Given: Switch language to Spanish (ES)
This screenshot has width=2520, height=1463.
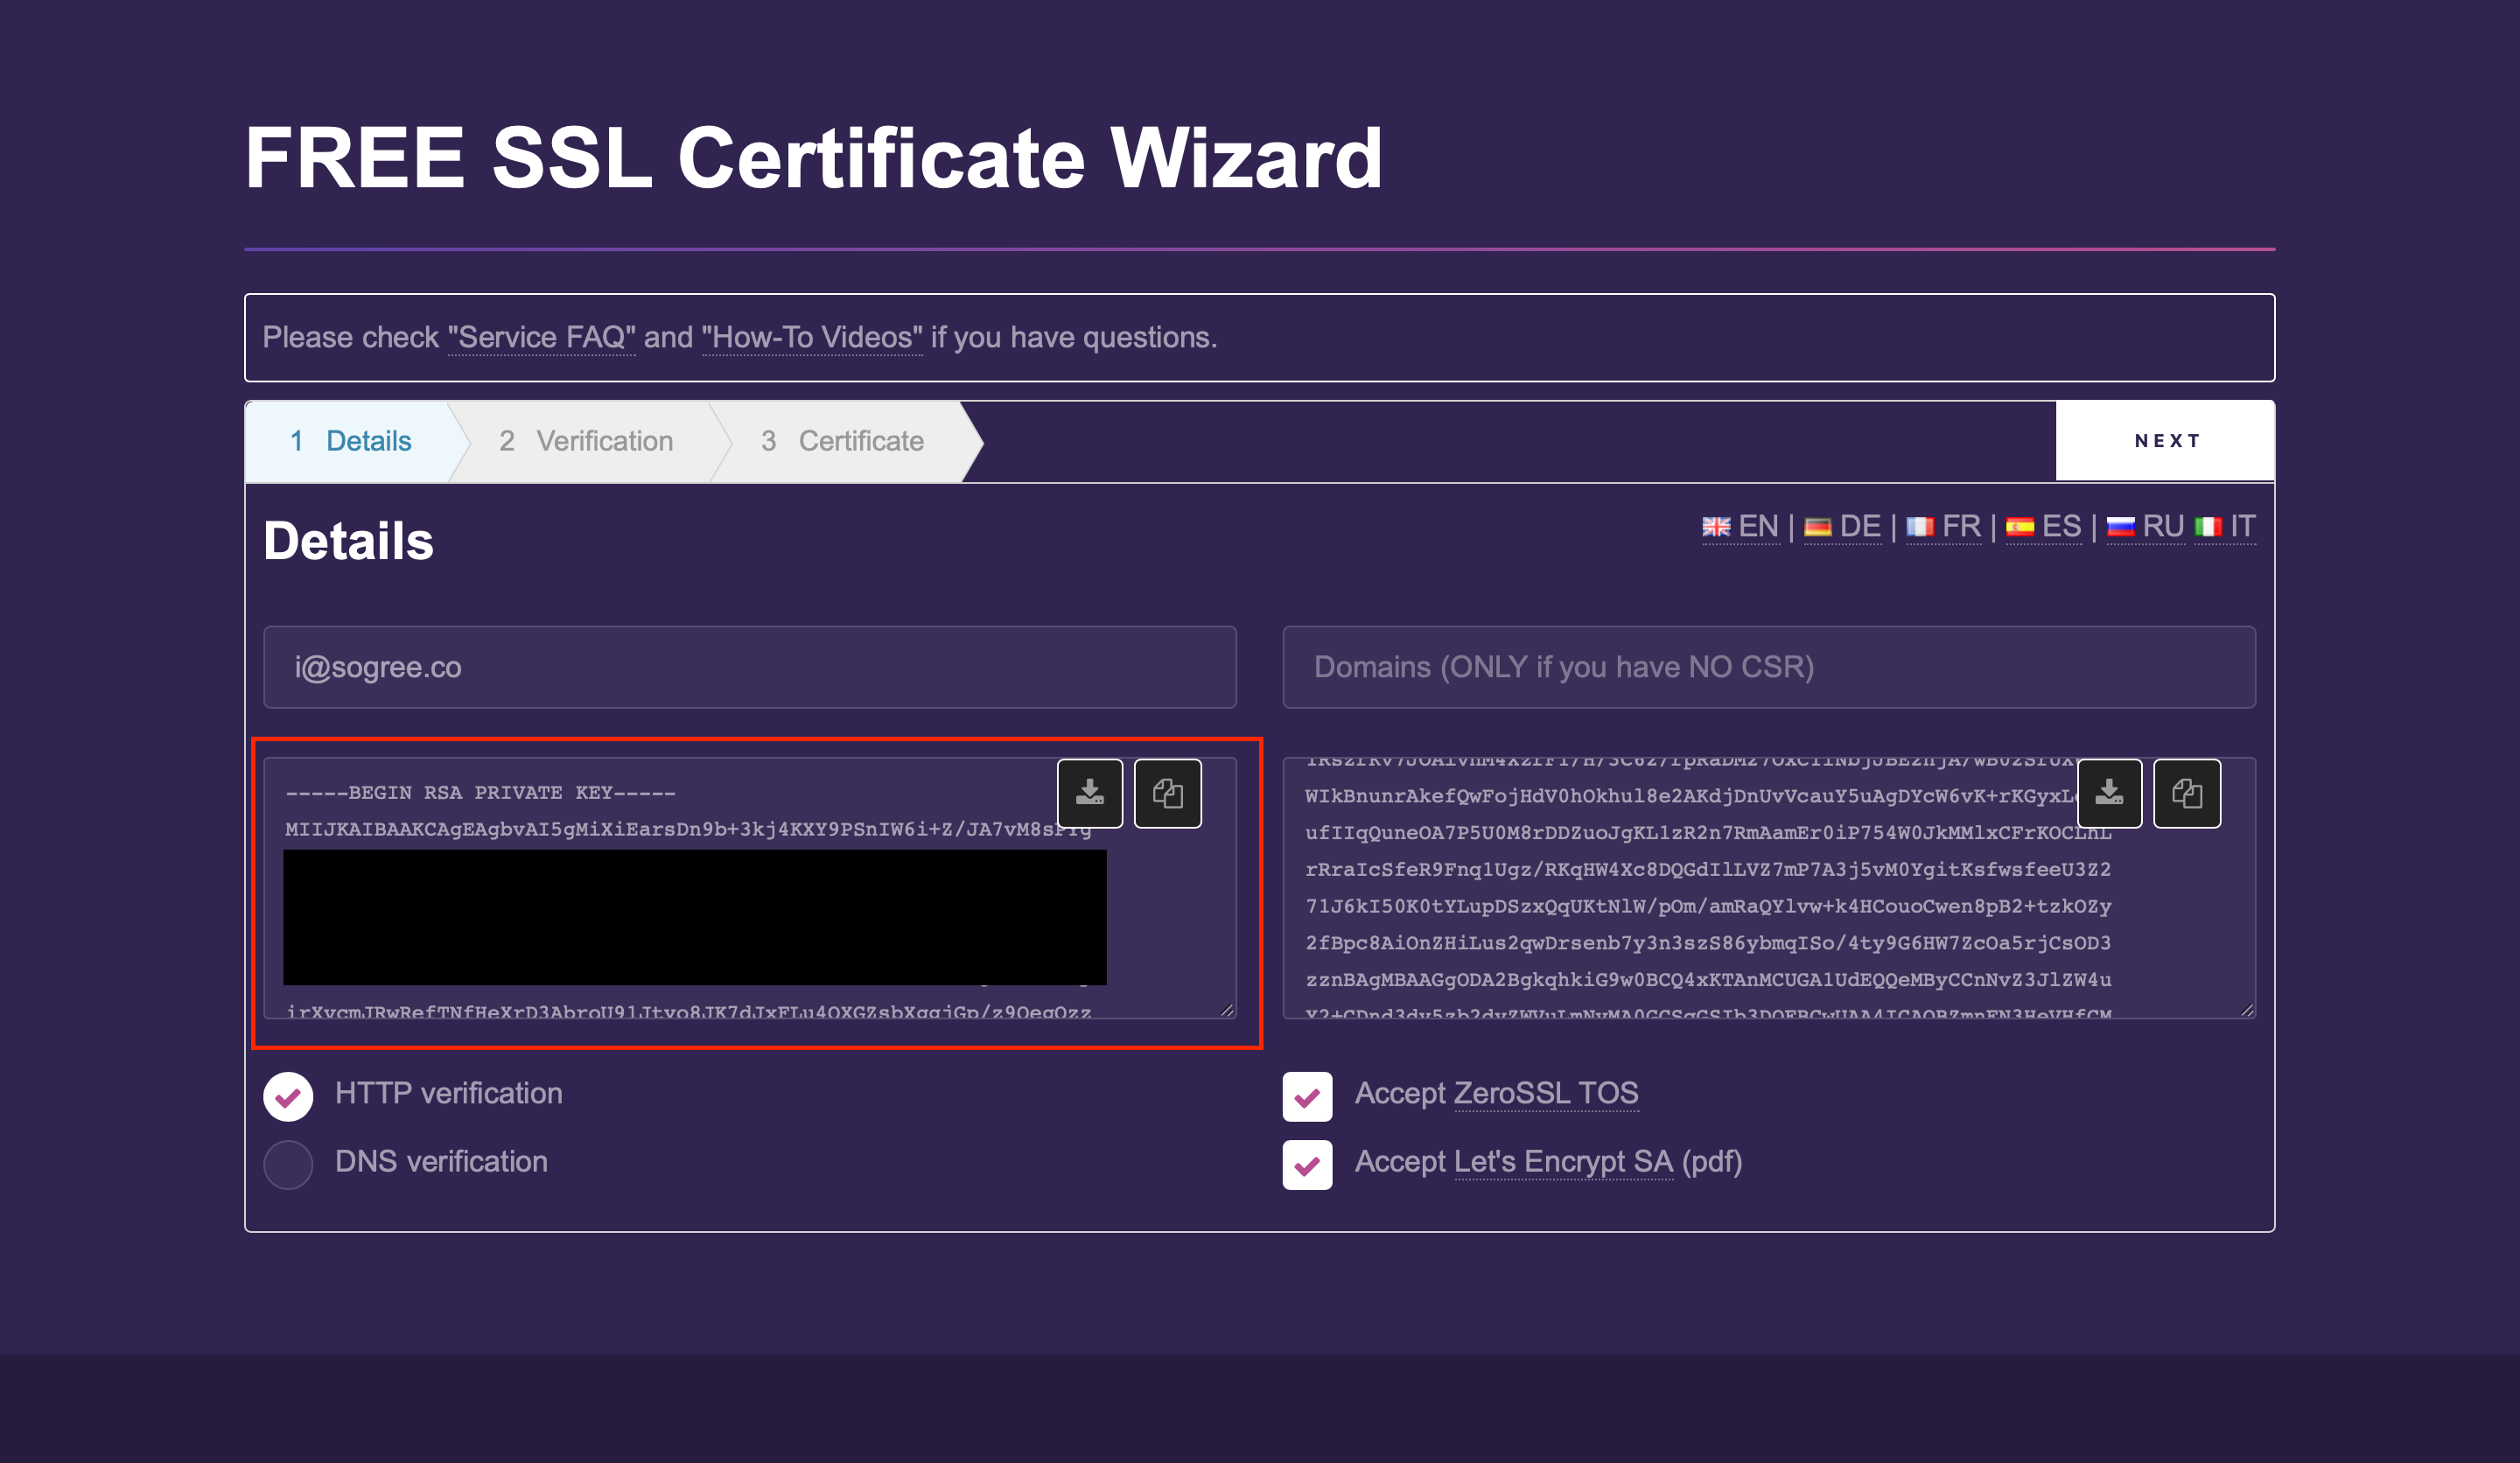Looking at the screenshot, I should pos(2043,526).
